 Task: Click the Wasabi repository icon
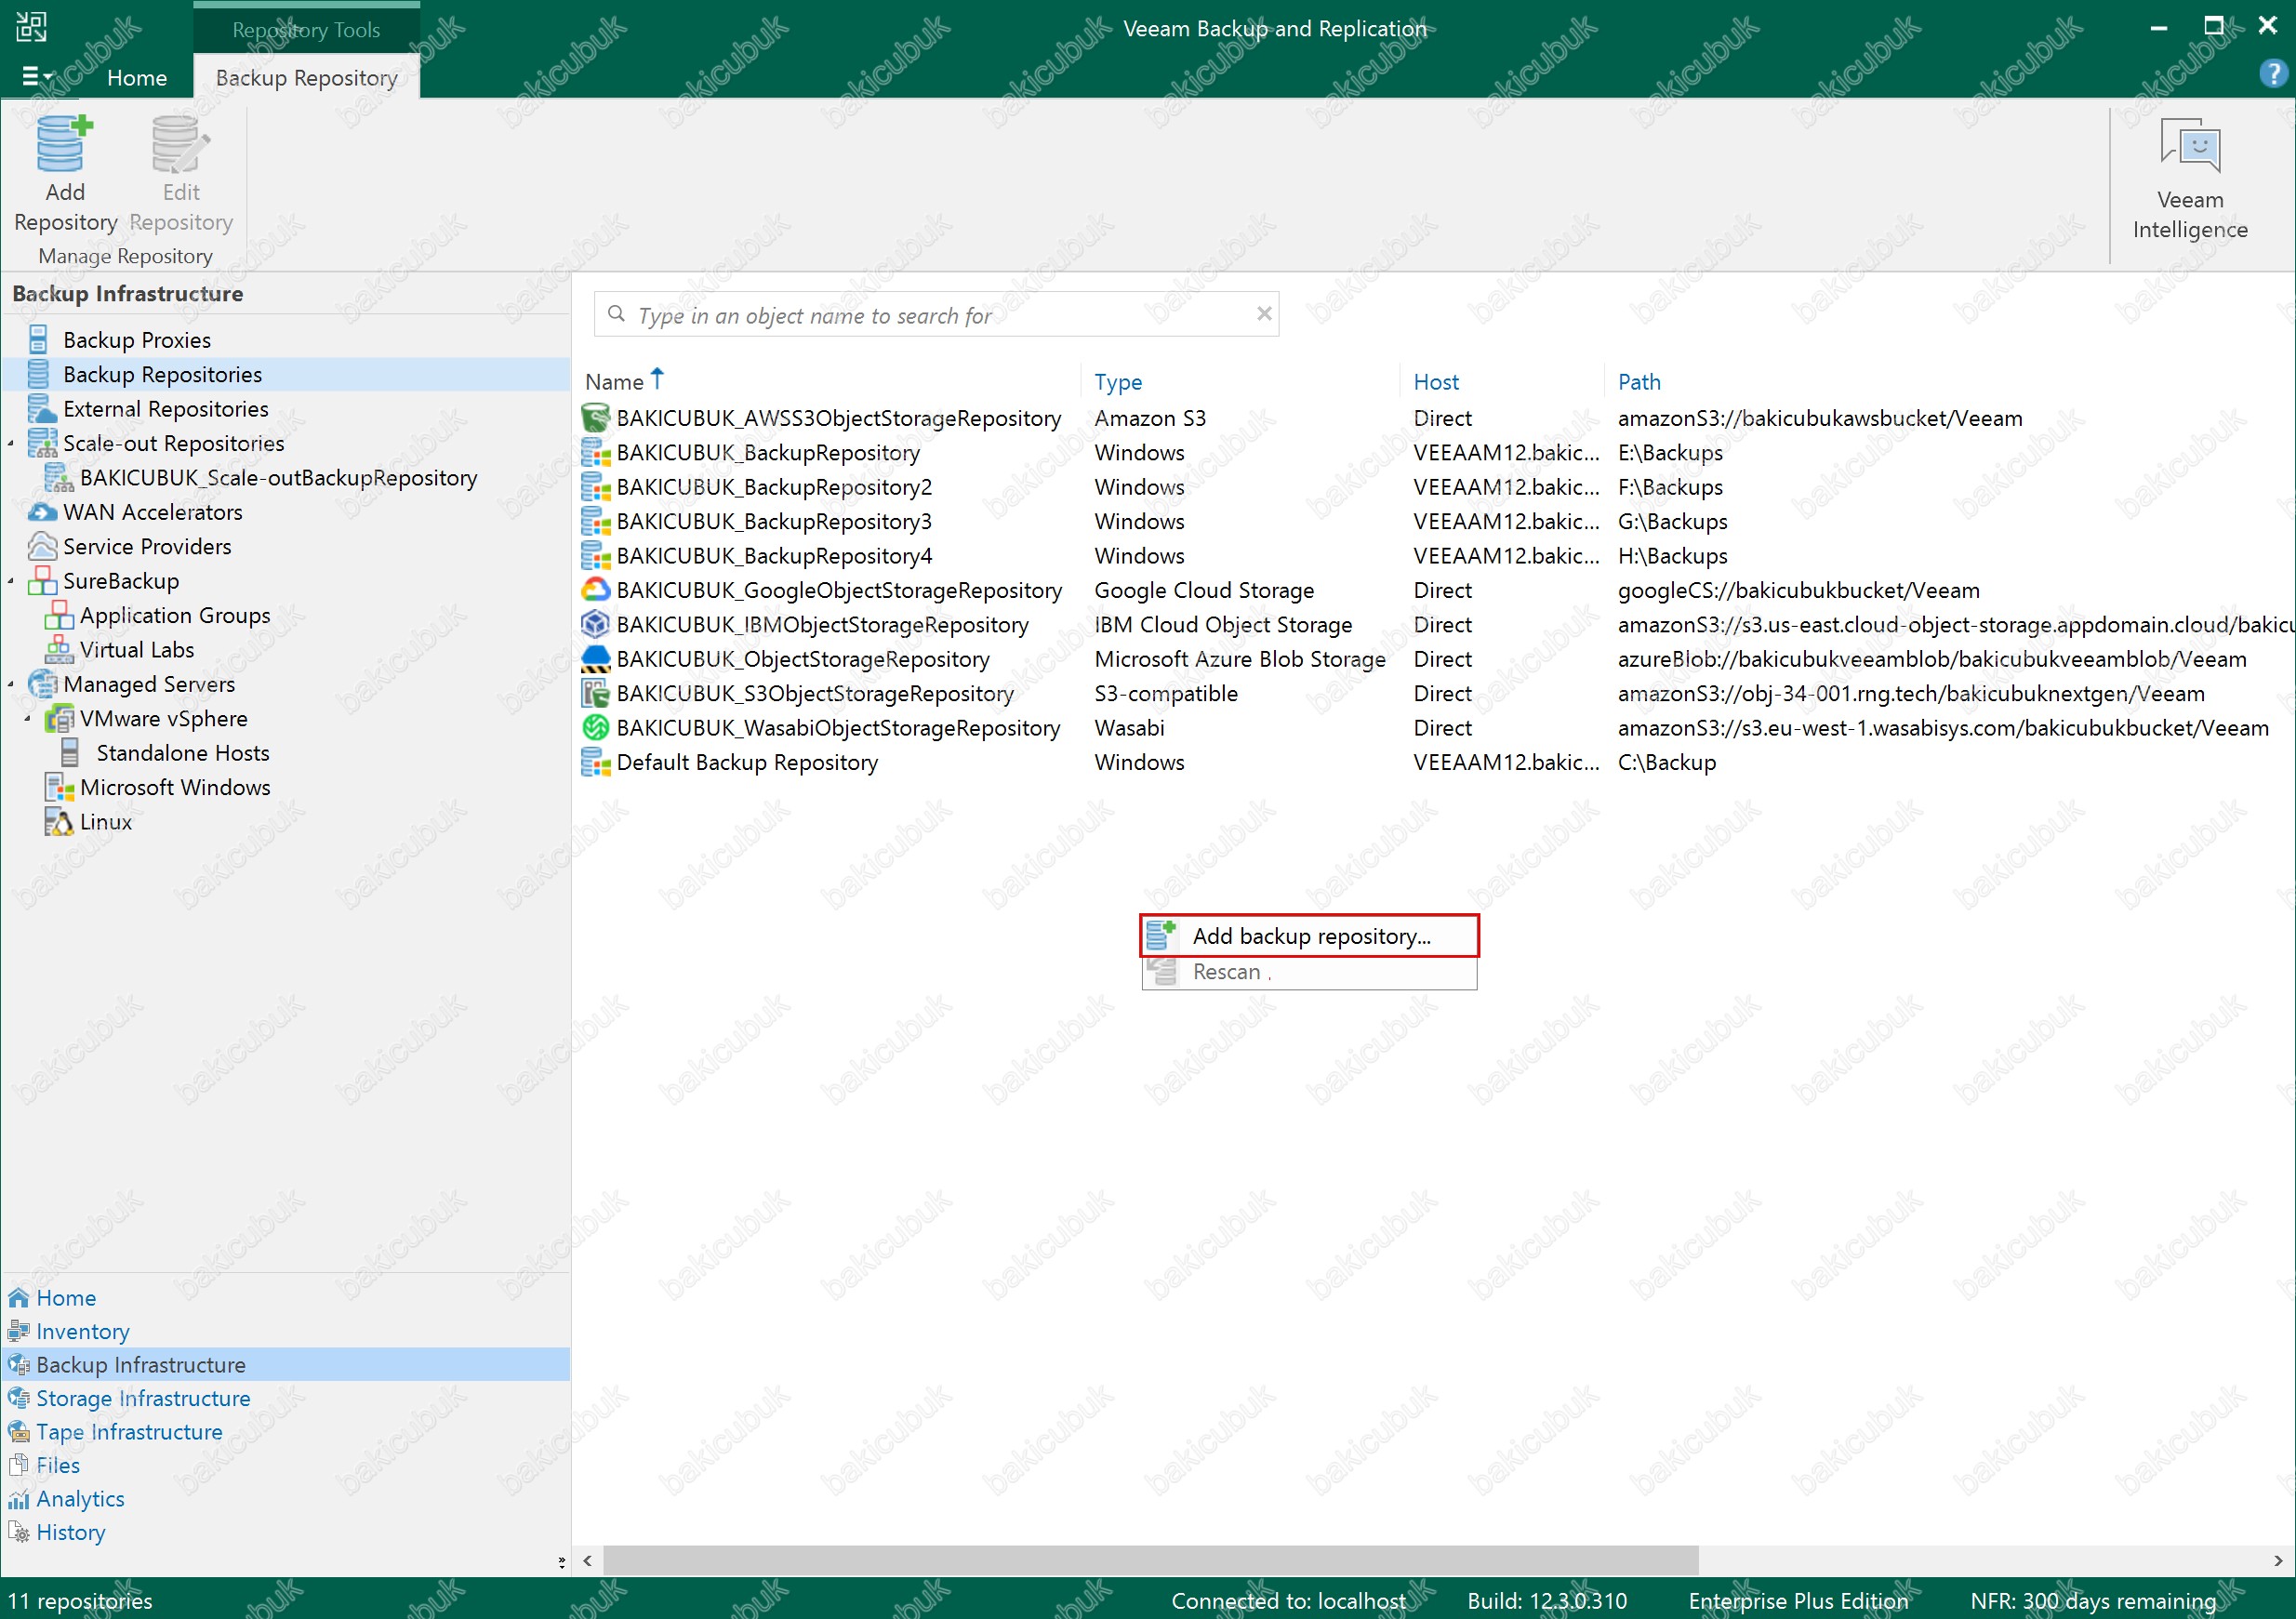click(x=596, y=727)
